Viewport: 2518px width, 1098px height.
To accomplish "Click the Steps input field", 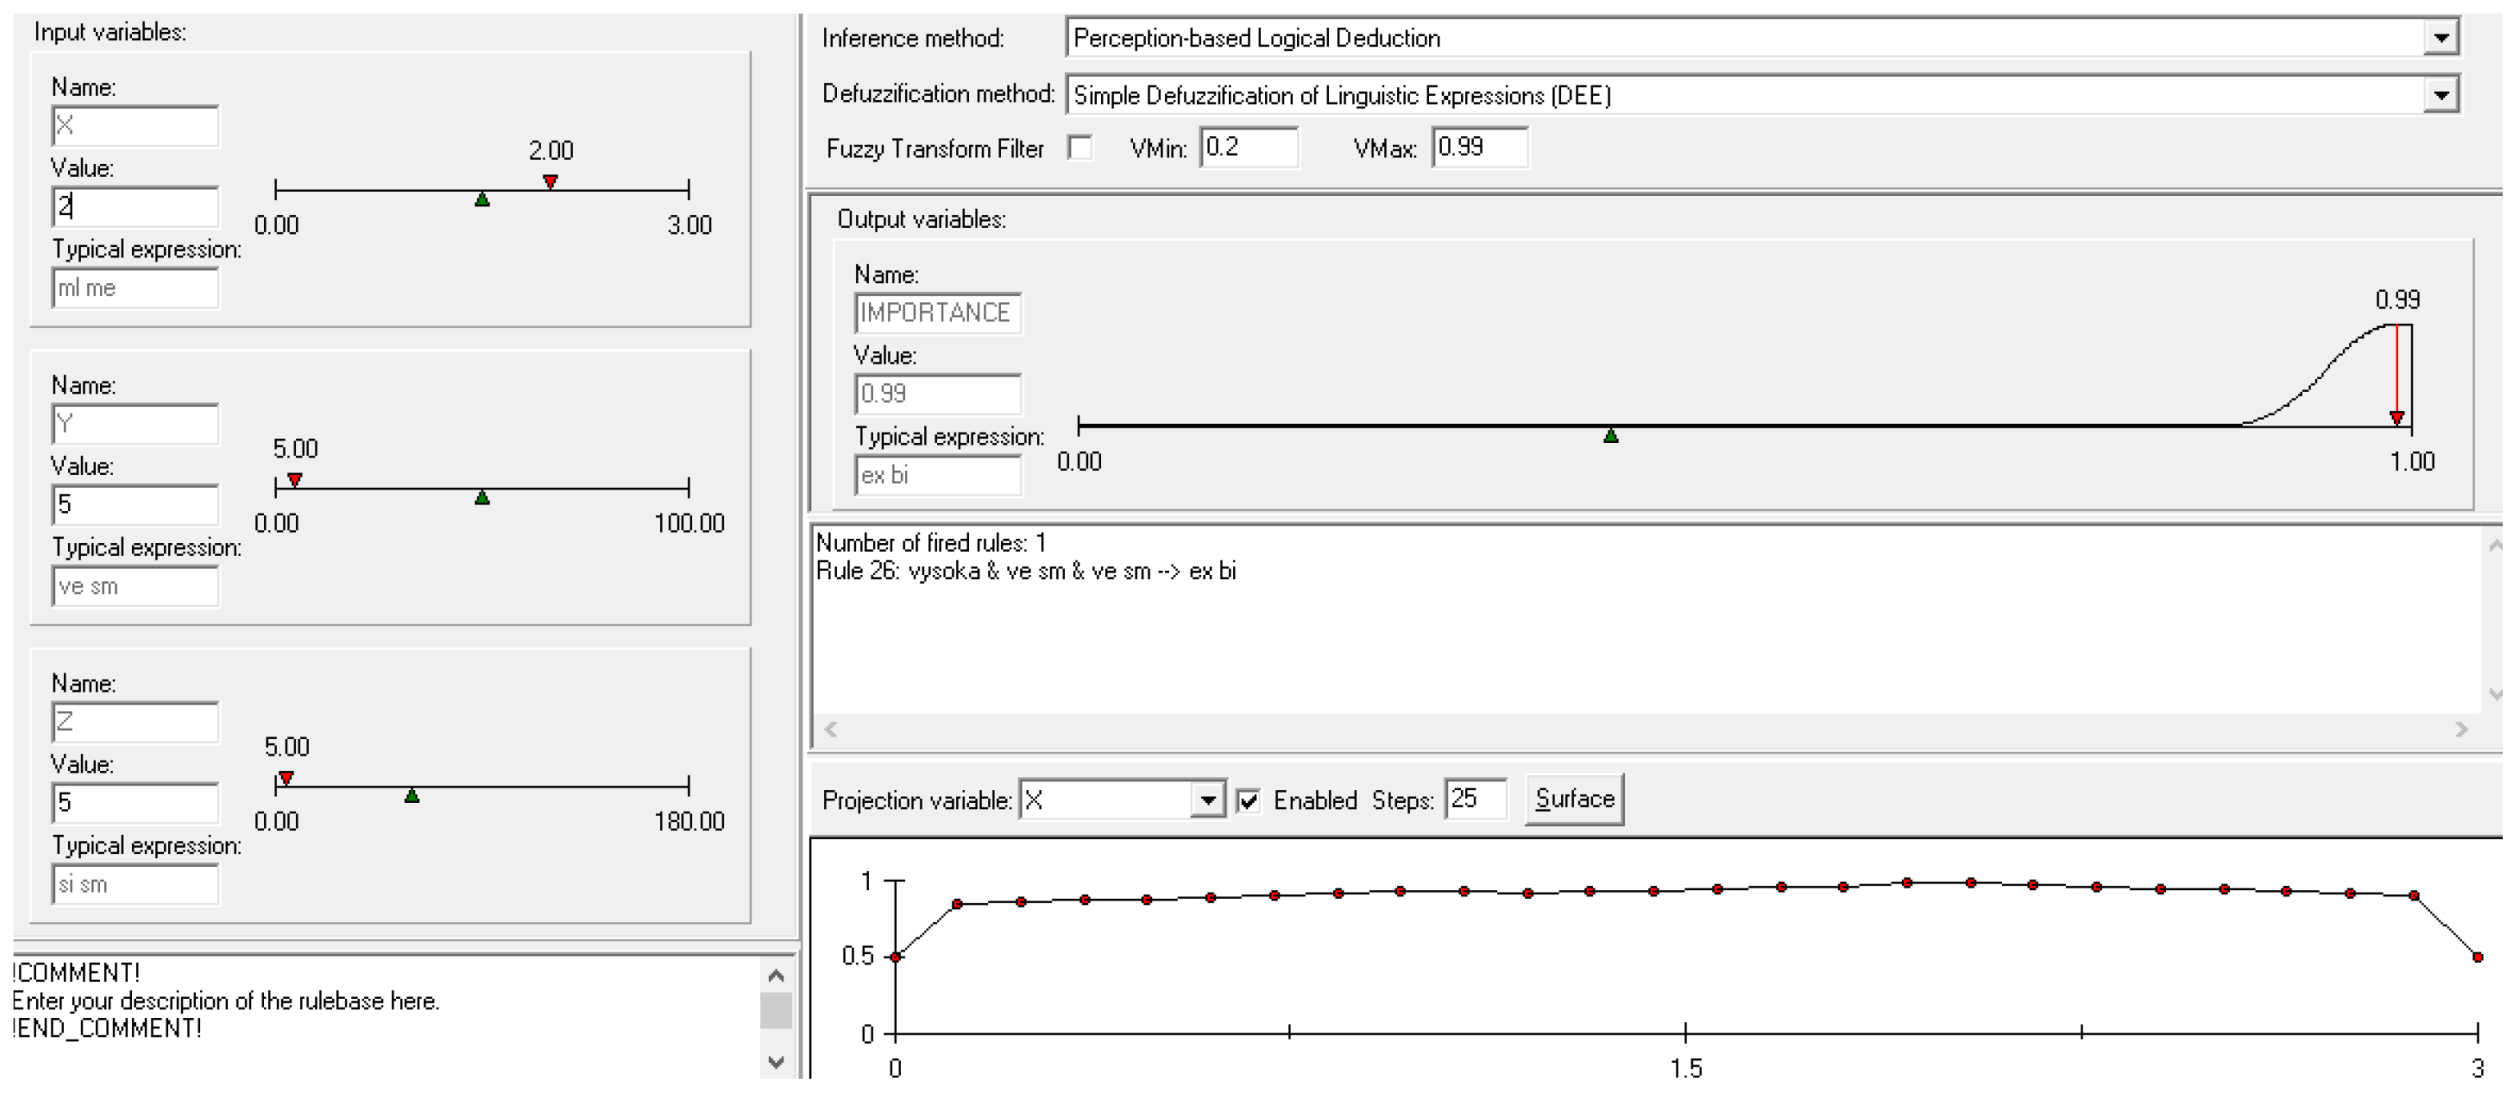I will pos(1475,799).
